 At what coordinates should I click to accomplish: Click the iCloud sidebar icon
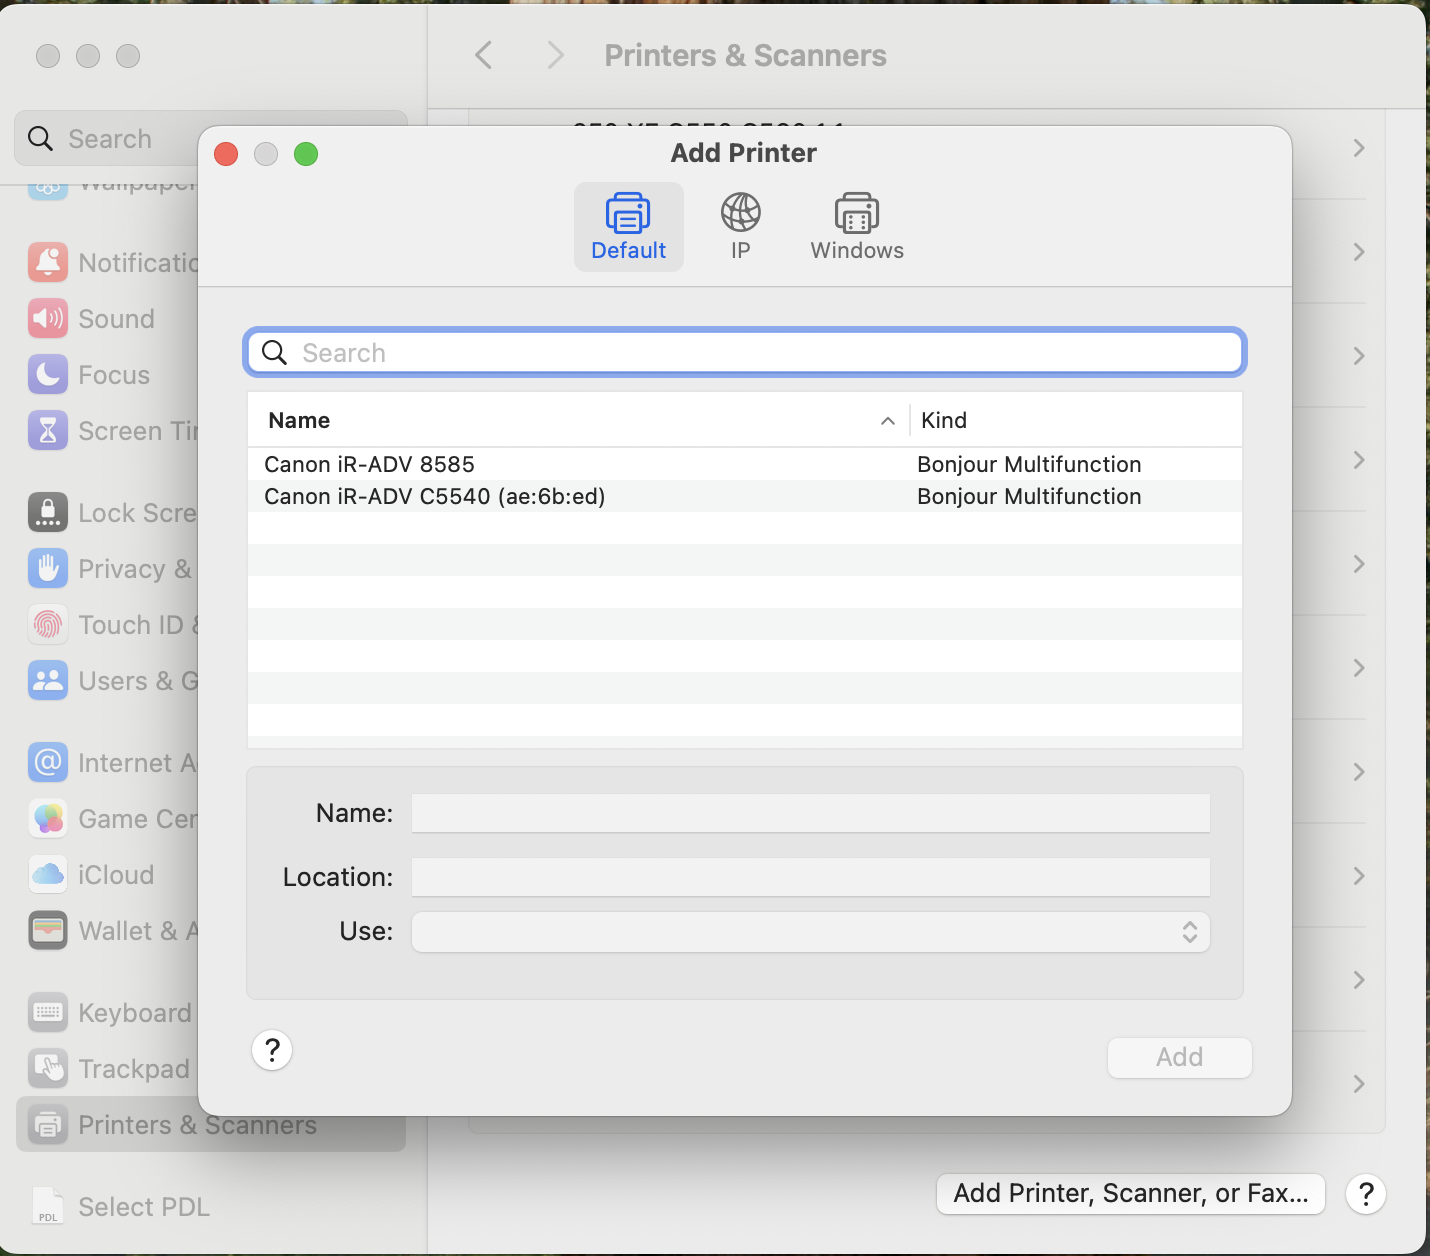[x=47, y=874]
